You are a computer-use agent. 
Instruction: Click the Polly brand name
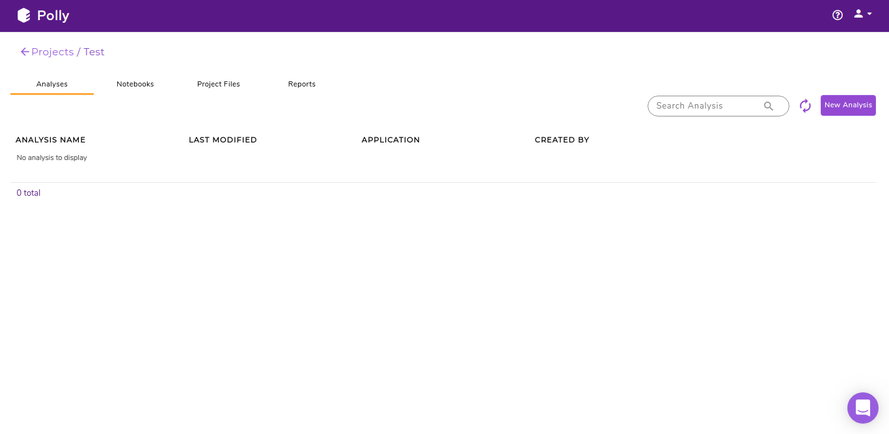[53, 16]
